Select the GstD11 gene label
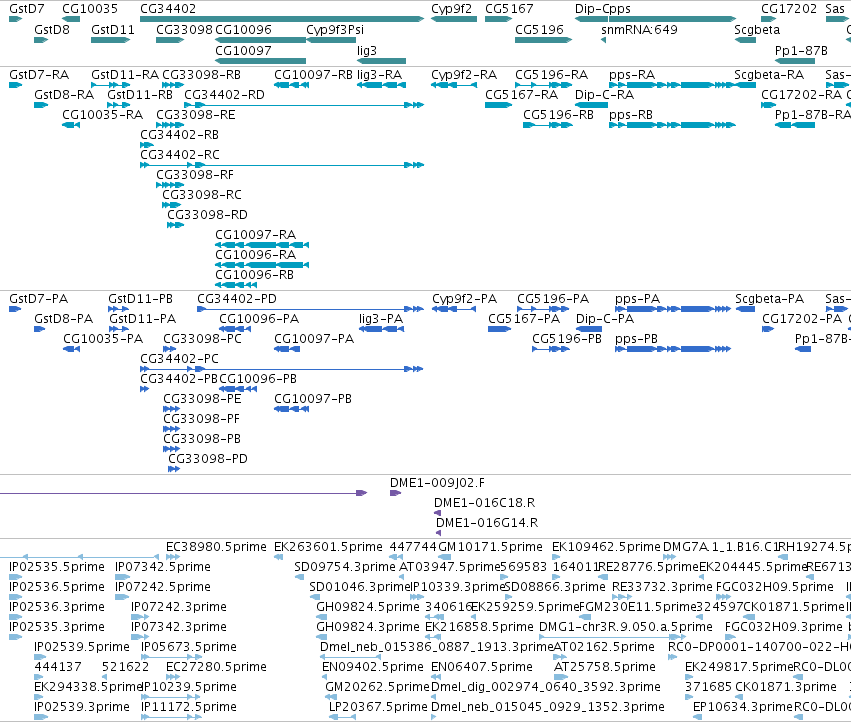 point(112,29)
